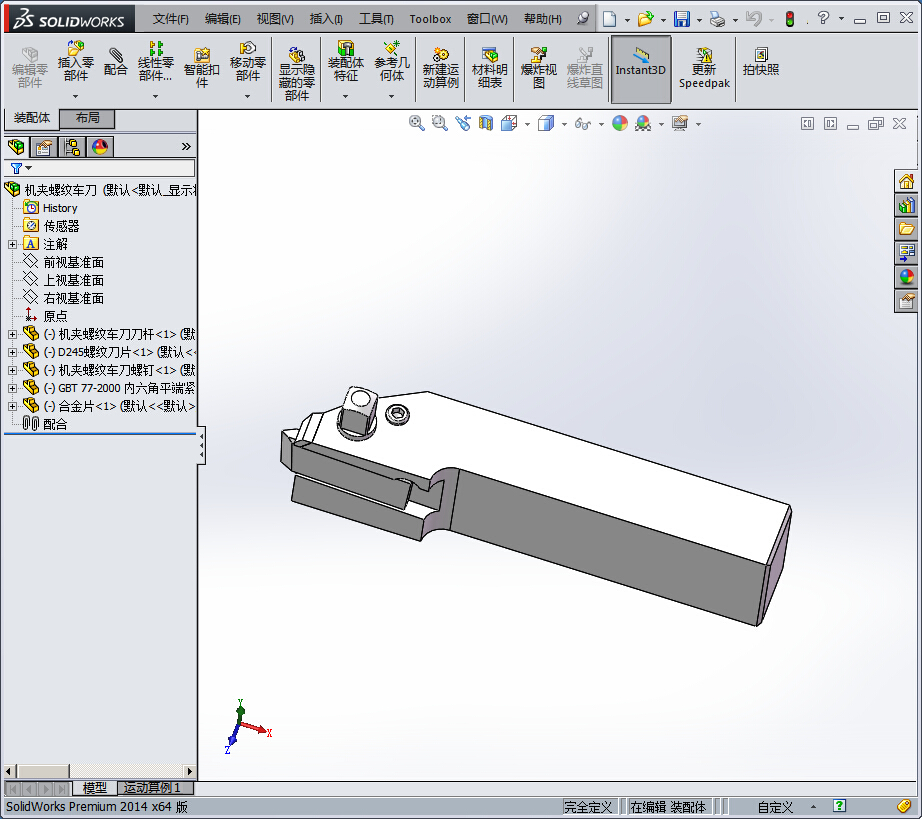The height and width of the screenshot is (819, 922).
Task: Expand the 注解 annotations node
Action: (x=12, y=244)
